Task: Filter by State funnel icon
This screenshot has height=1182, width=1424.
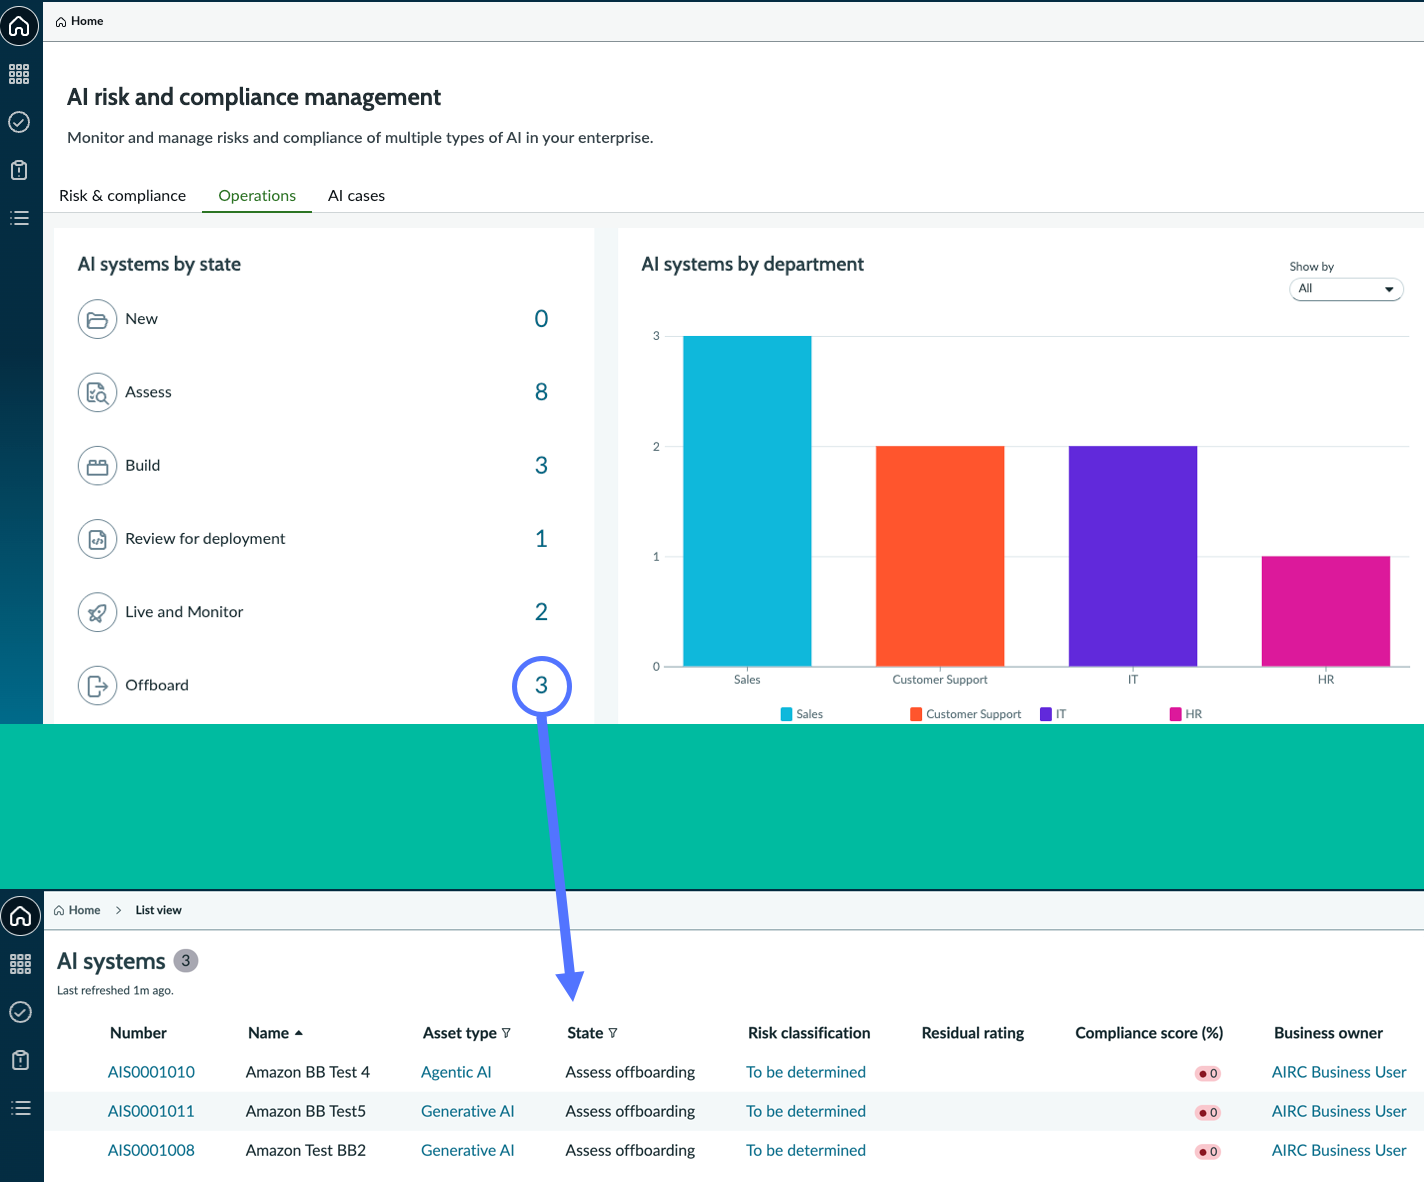Action: click(x=613, y=1033)
